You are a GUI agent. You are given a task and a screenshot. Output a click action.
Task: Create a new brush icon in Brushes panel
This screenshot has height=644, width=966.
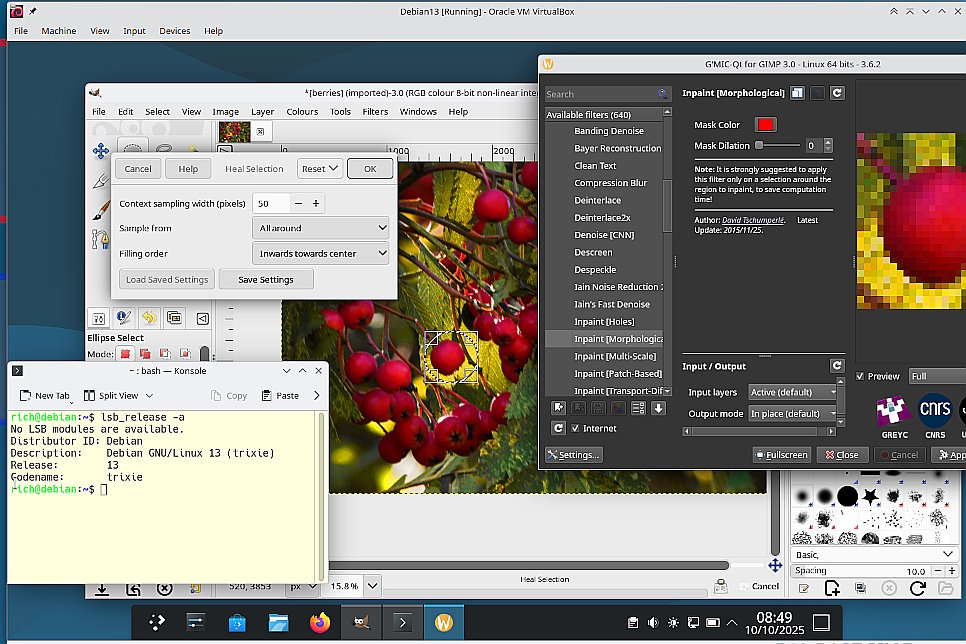(x=832, y=590)
